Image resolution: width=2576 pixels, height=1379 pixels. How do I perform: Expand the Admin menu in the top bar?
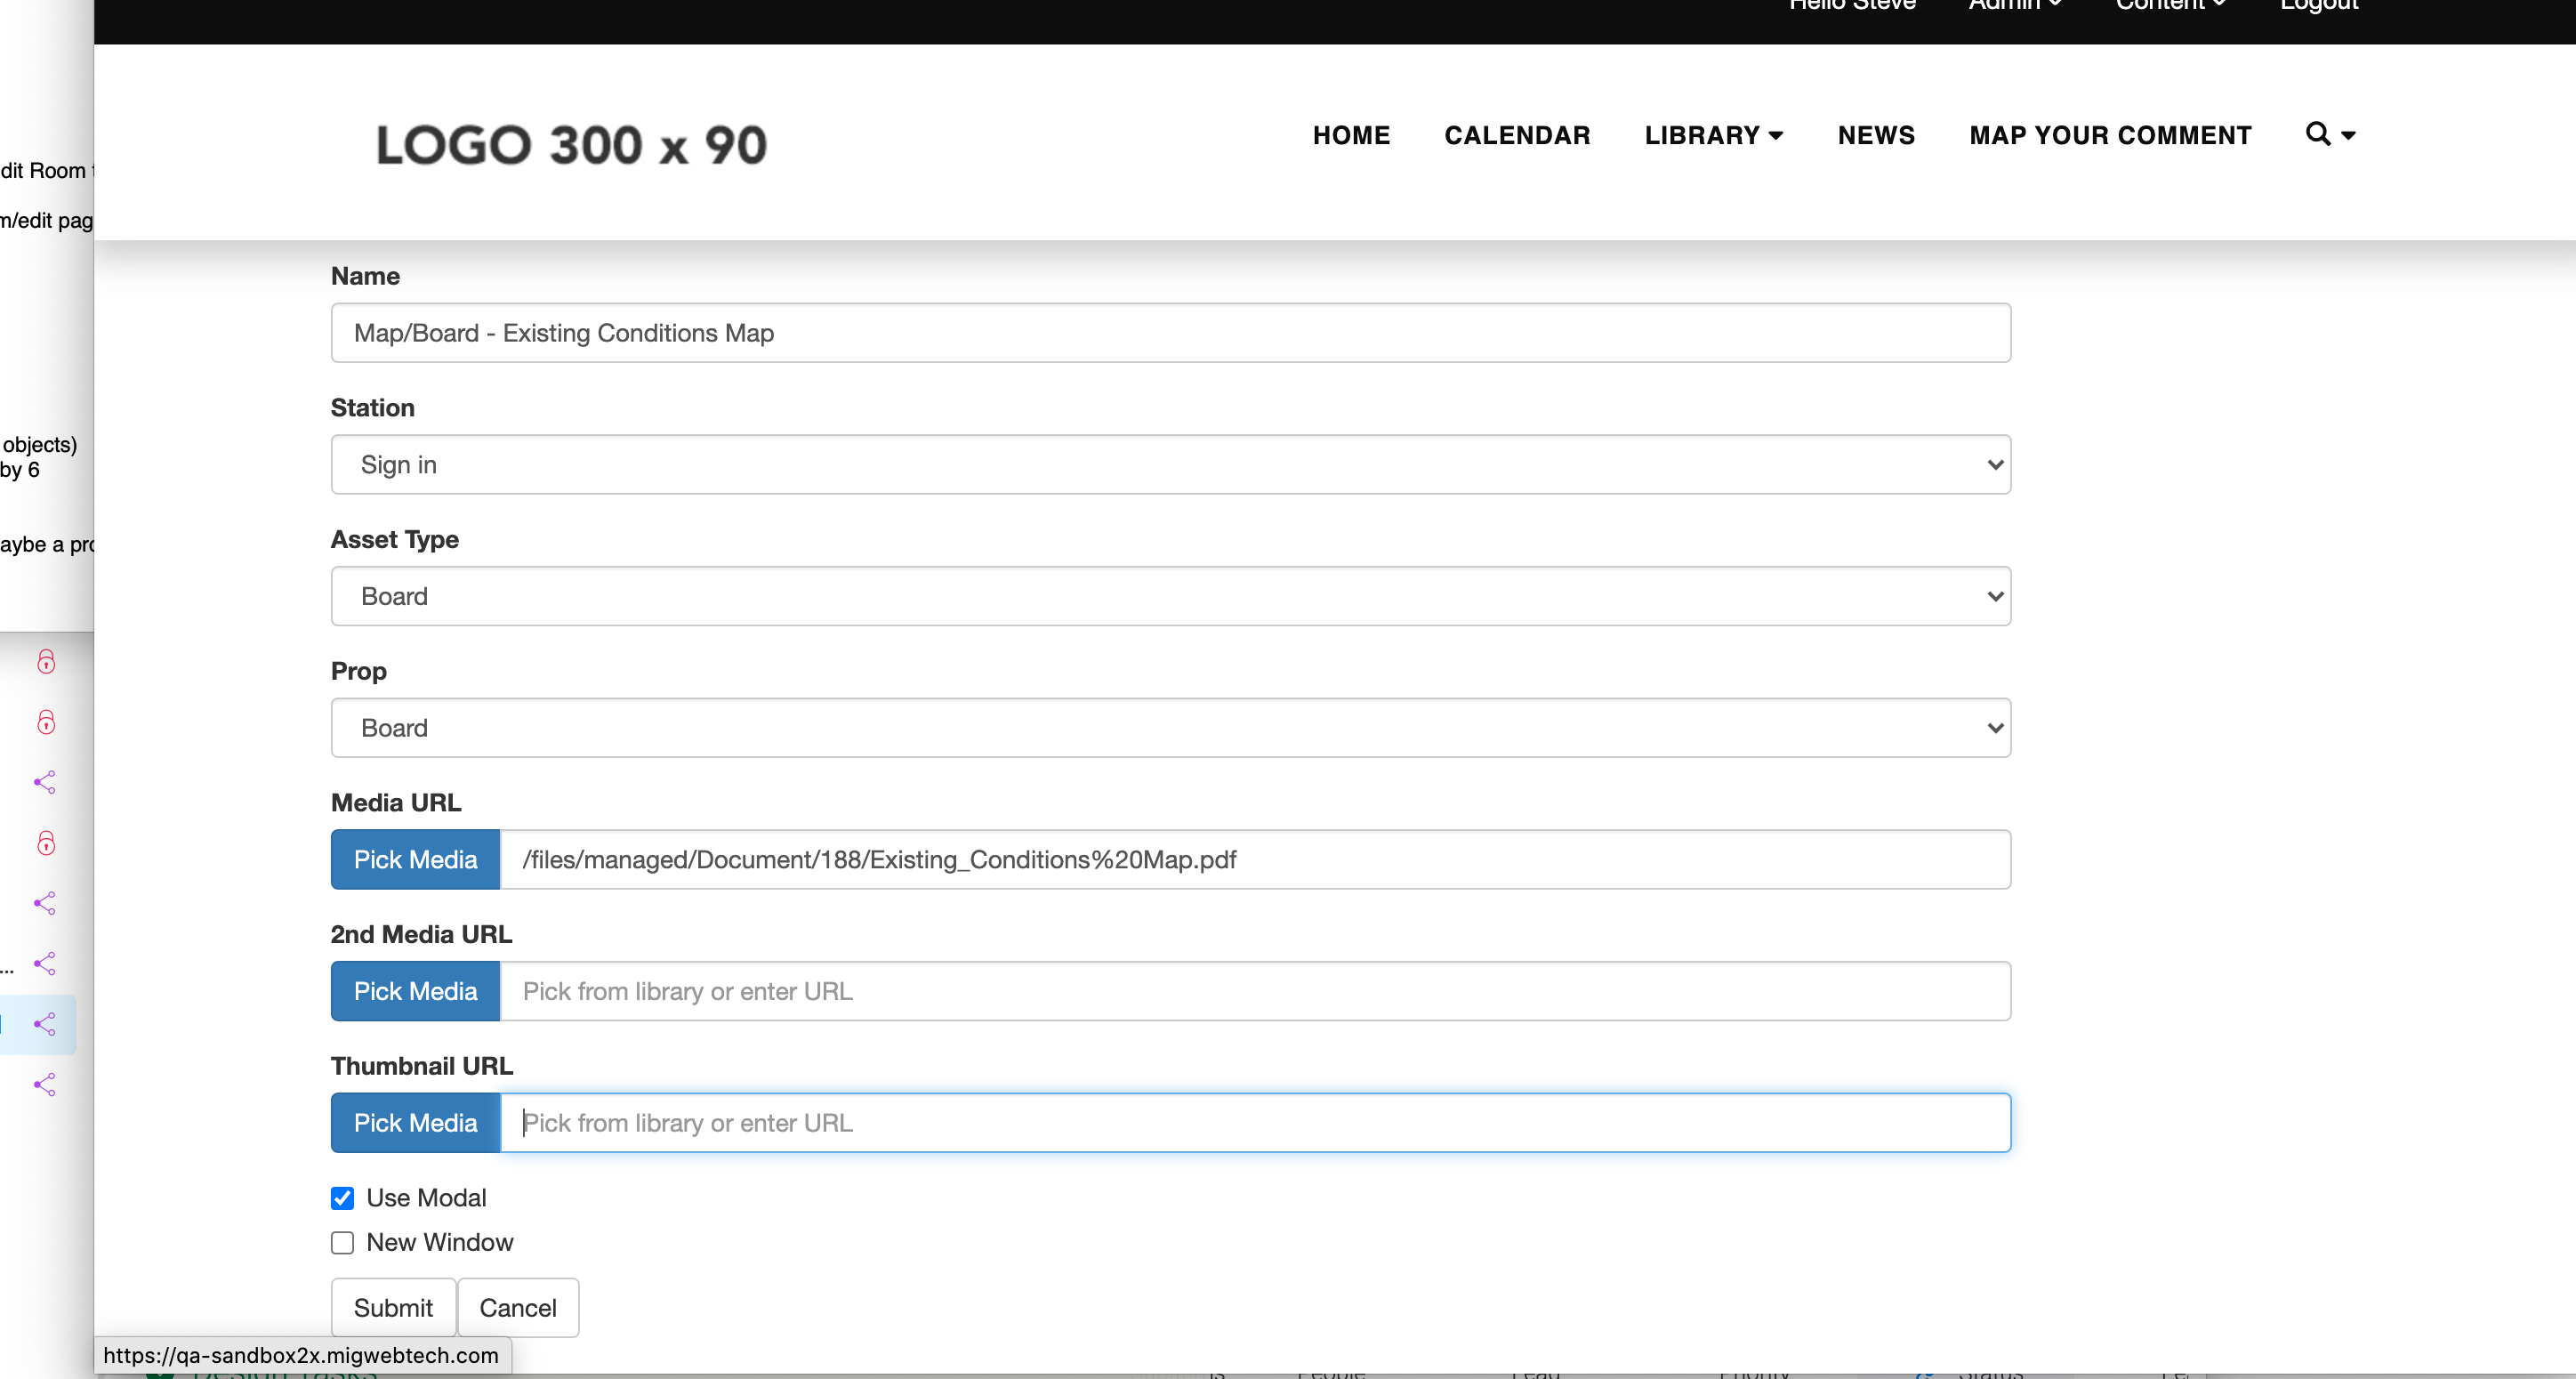[2014, 5]
